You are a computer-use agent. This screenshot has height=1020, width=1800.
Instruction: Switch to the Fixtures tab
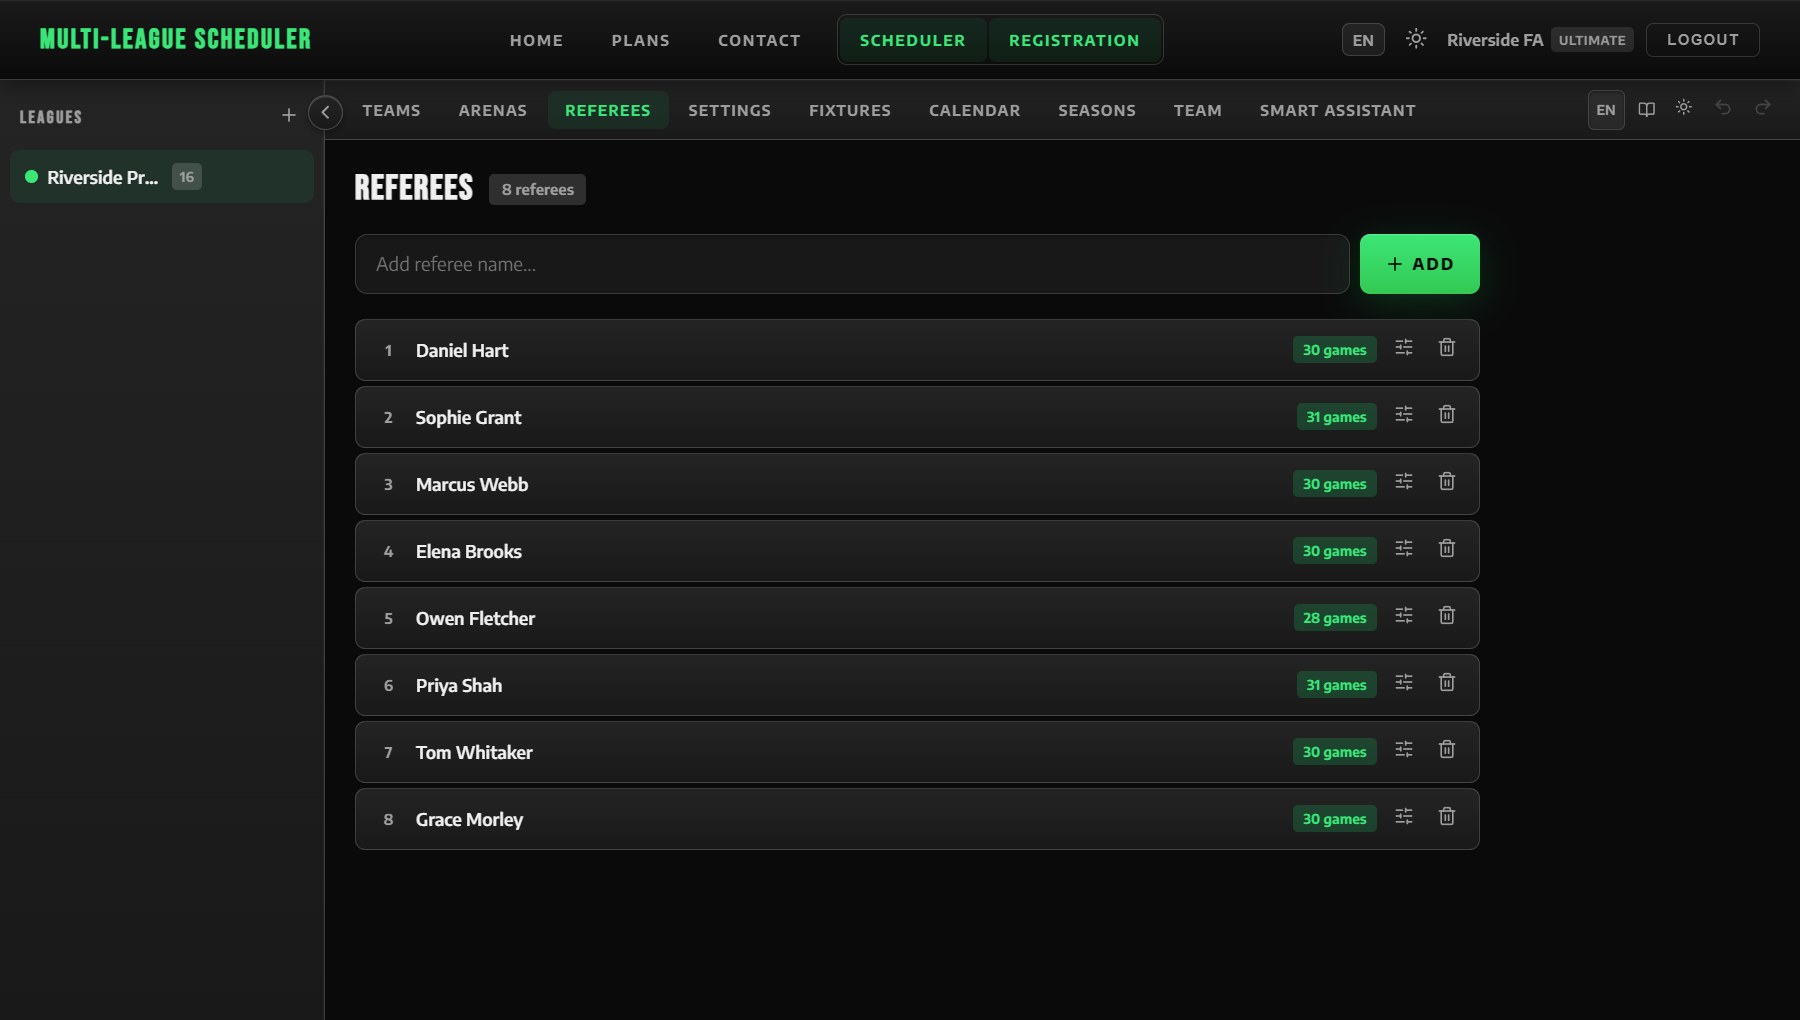(x=850, y=110)
